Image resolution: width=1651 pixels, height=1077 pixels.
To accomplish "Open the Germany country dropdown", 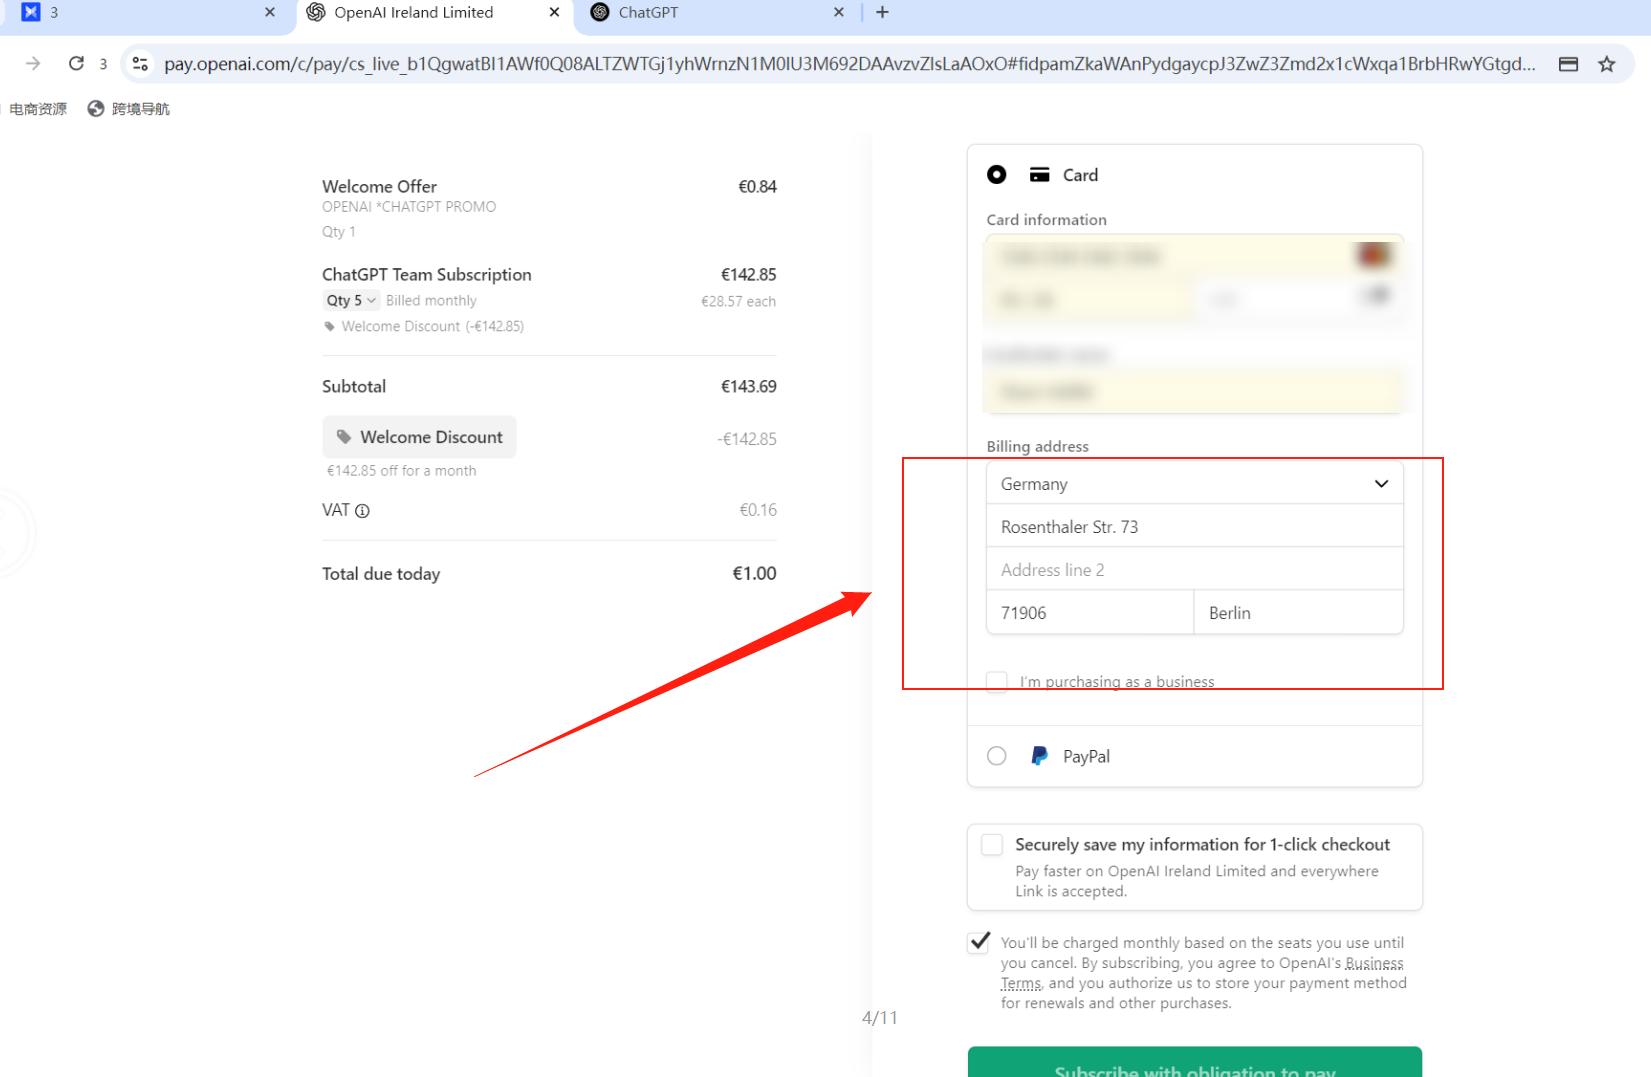I will (1194, 484).
